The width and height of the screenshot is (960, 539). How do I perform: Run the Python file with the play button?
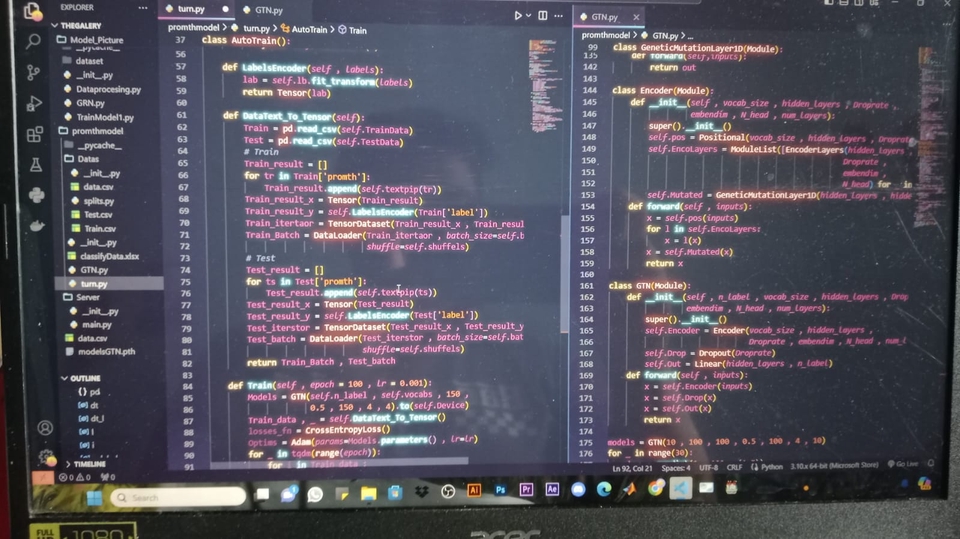[518, 15]
